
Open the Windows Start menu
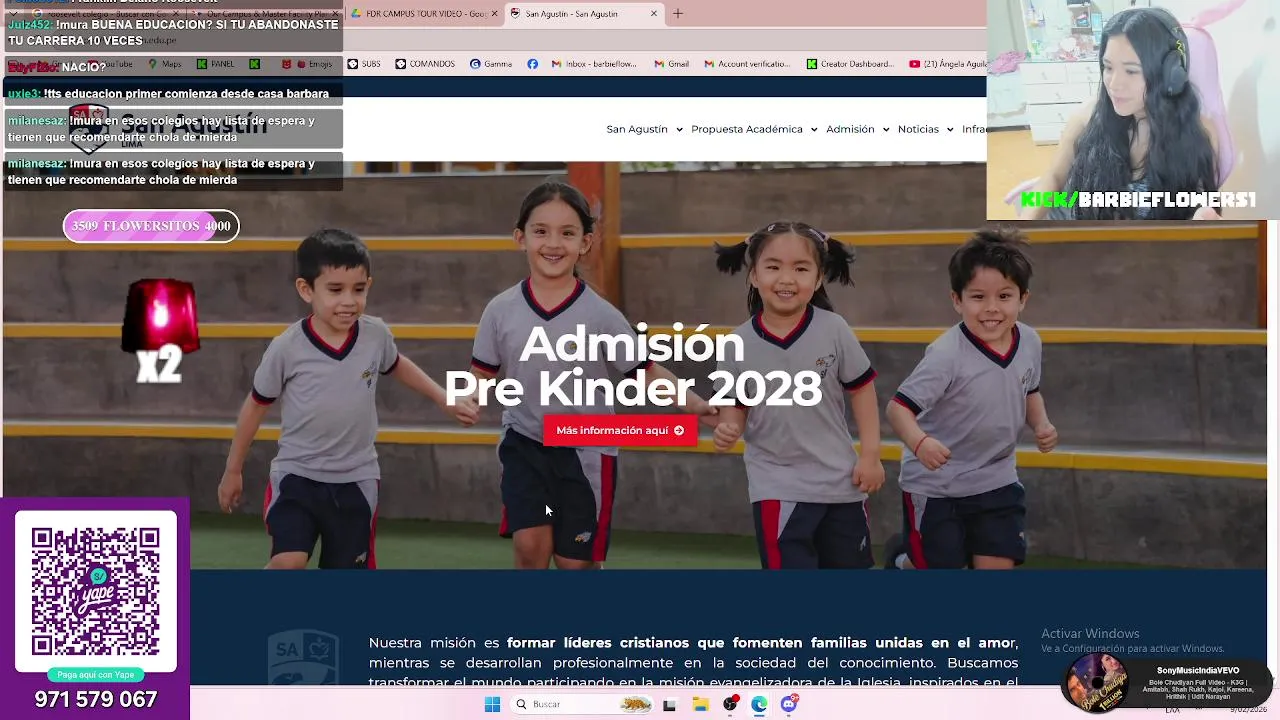492,704
